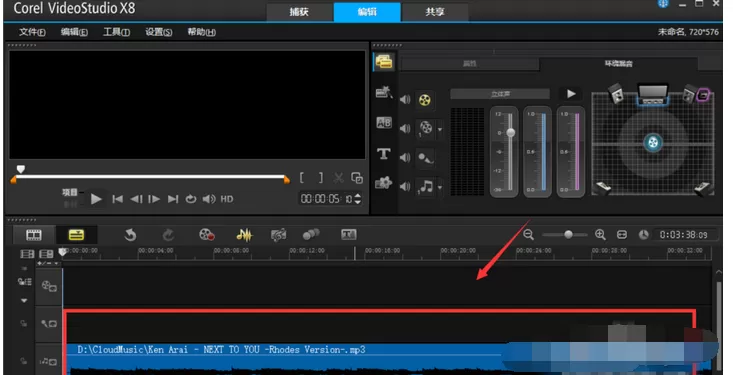Open the Graphic/Filter library gear icon
The width and height of the screenshot is (733, 375).
pyautogui.click(x=383, y=183)
